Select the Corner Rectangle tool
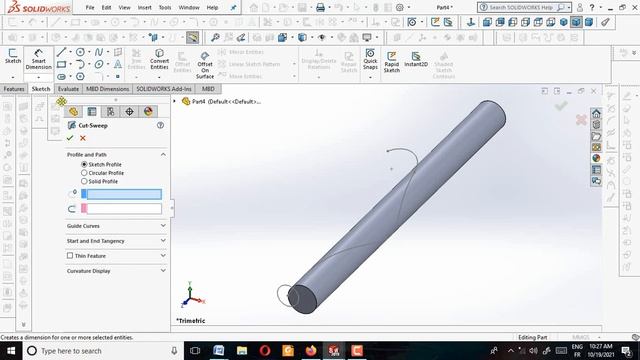 tap(62, 64)
